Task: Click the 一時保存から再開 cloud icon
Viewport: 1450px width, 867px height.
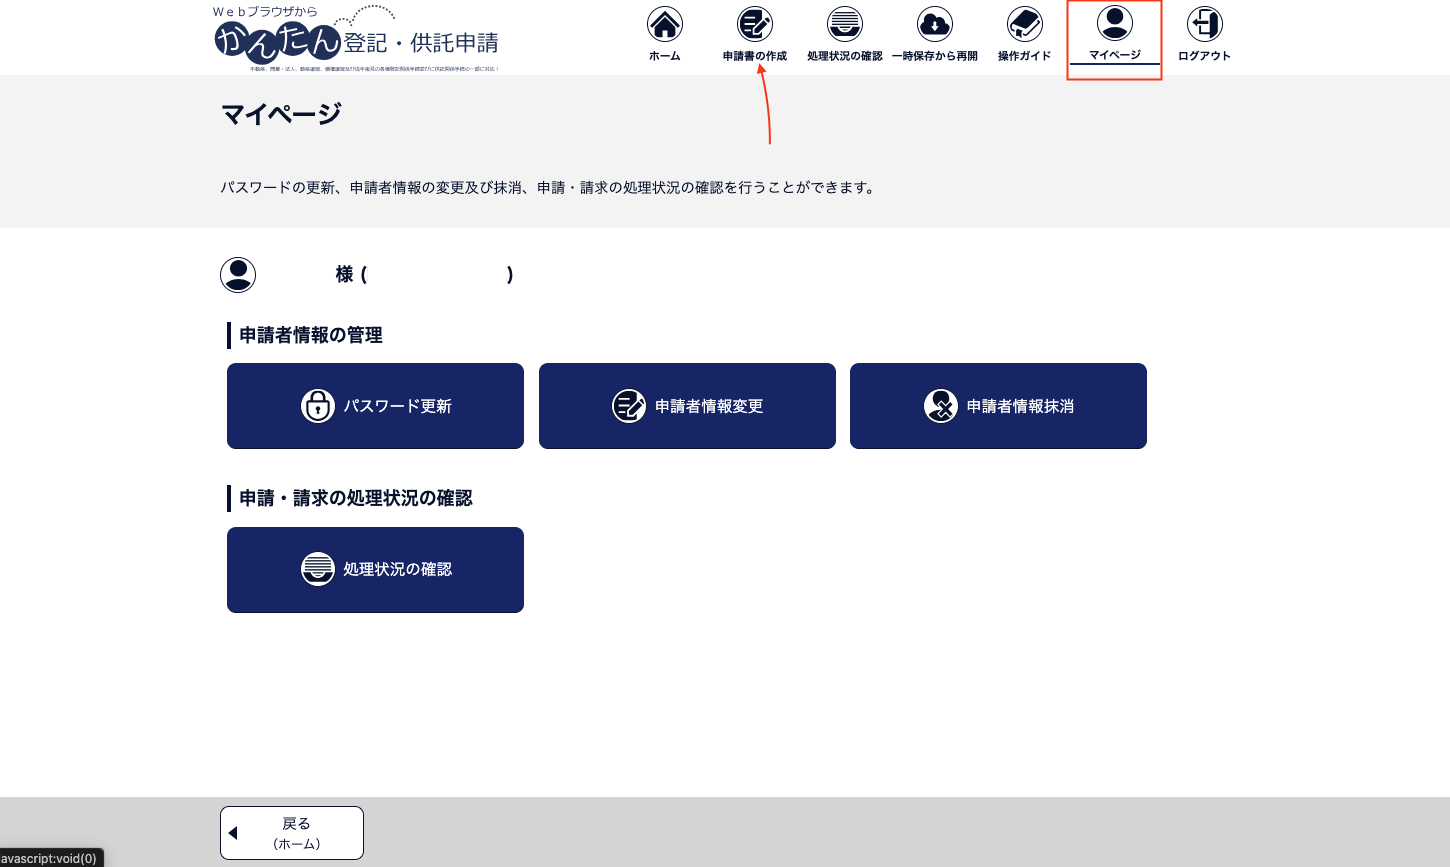Action: (x=934, y=24)
